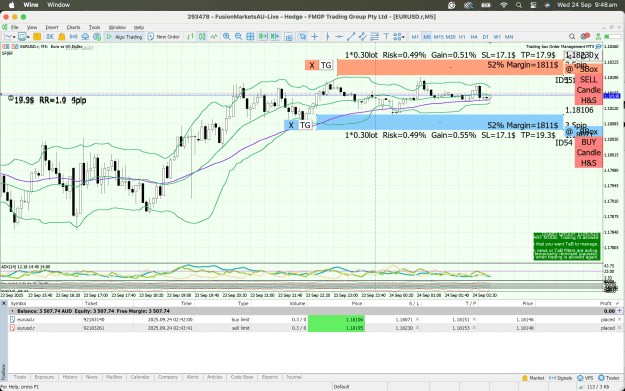Zoom in on the chart

[227, 37]
